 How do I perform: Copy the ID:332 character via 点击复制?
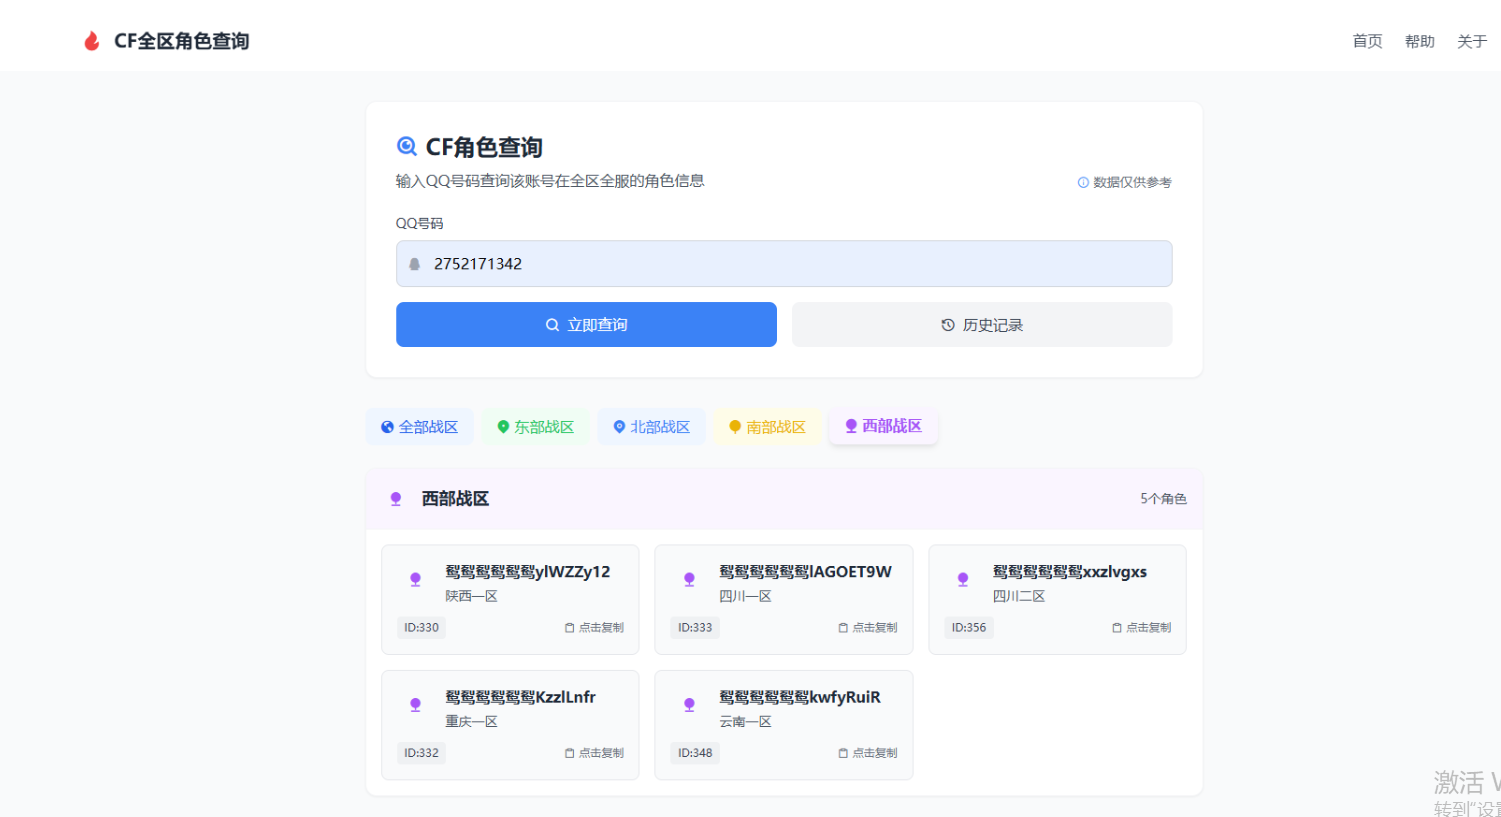[x=594, y=753]
